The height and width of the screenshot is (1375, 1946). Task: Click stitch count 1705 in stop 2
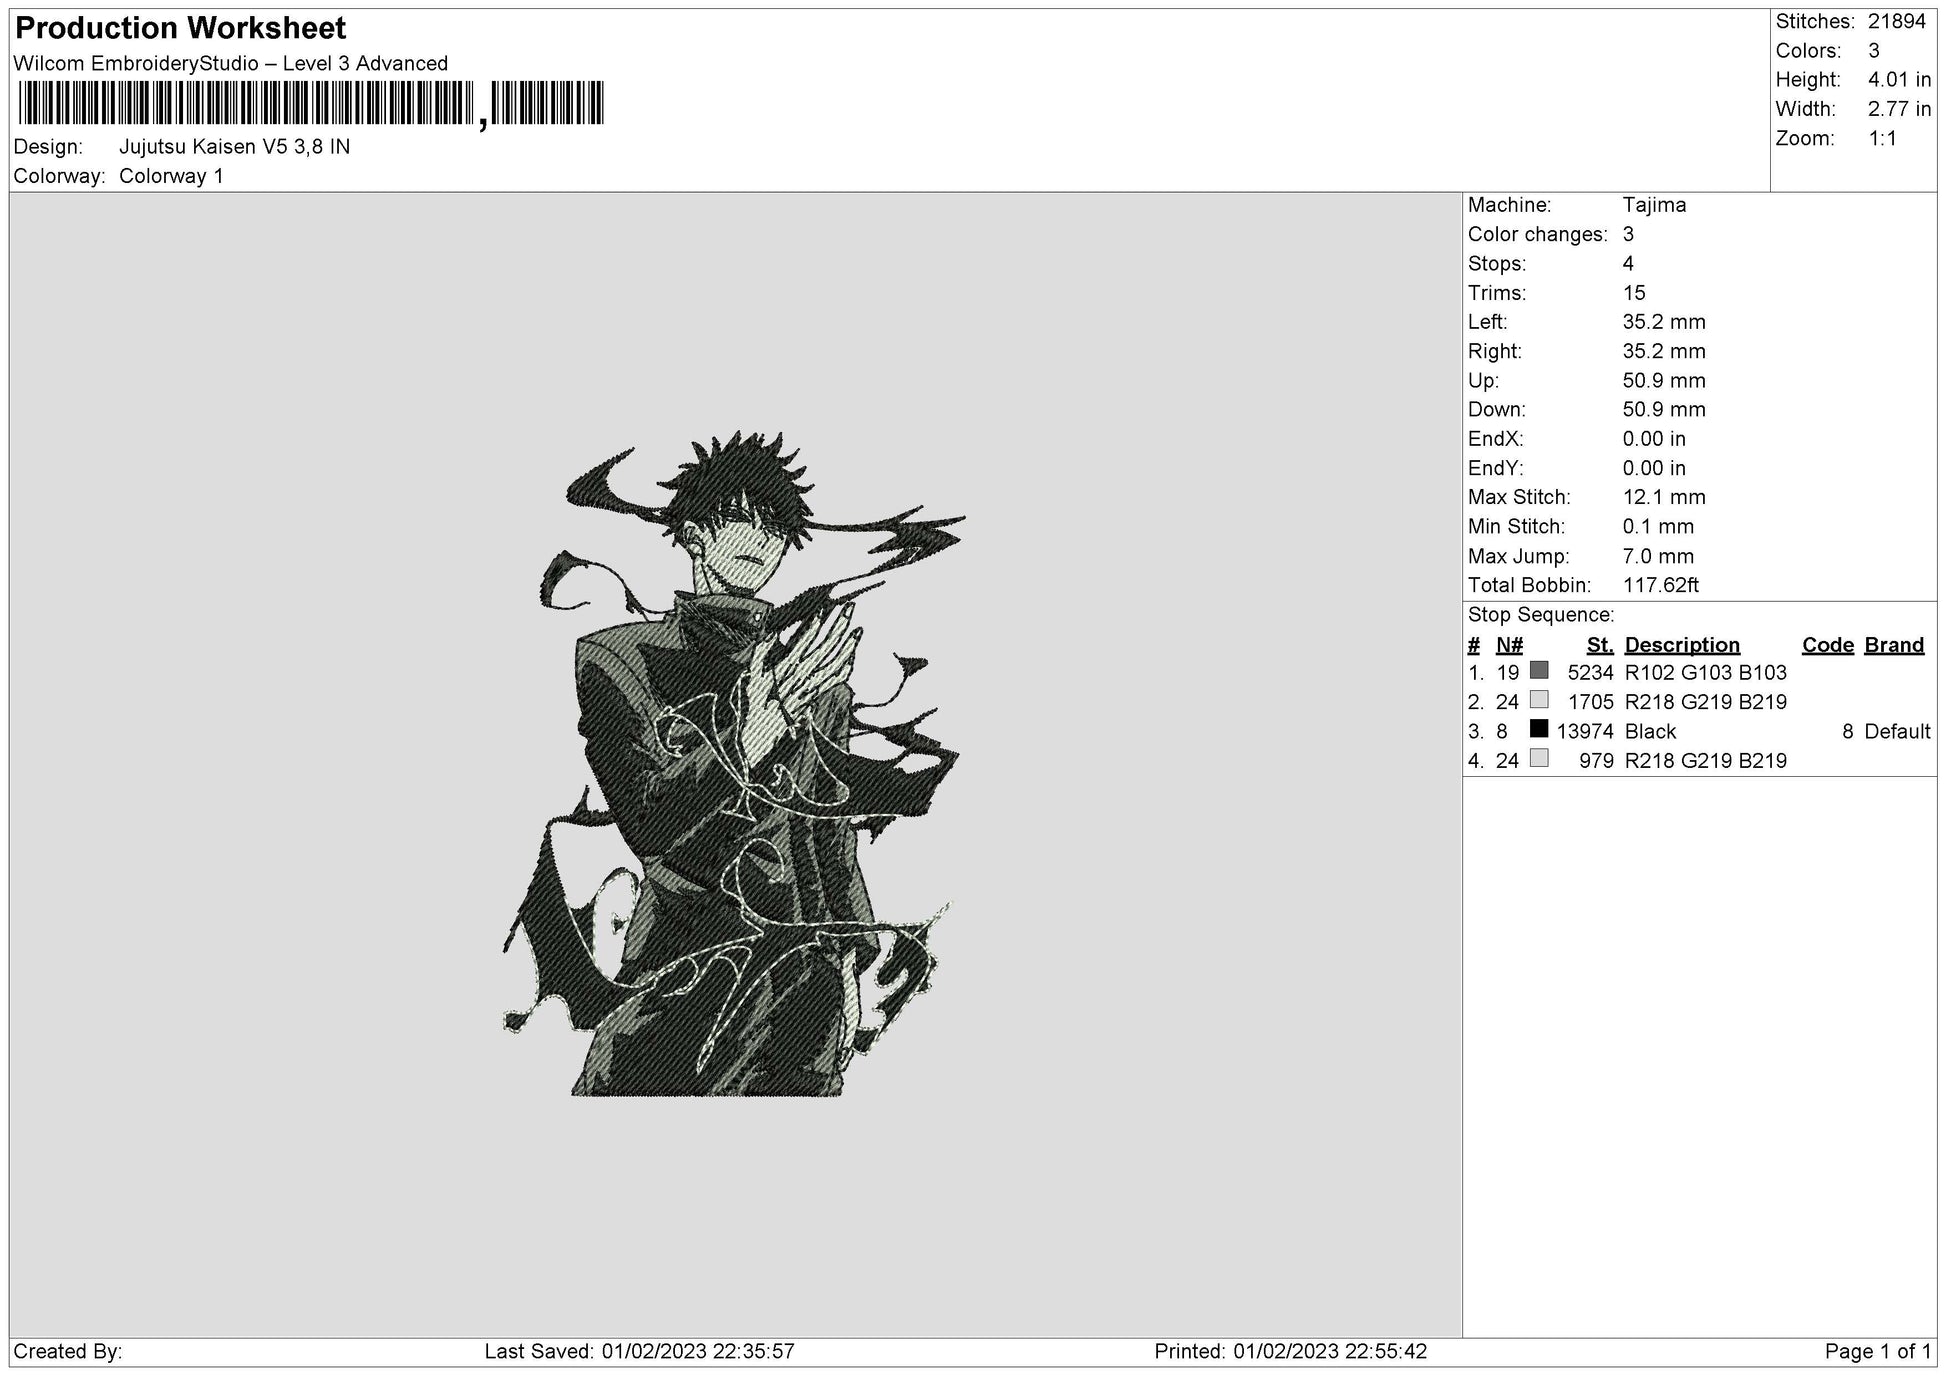click(1590, 703)
